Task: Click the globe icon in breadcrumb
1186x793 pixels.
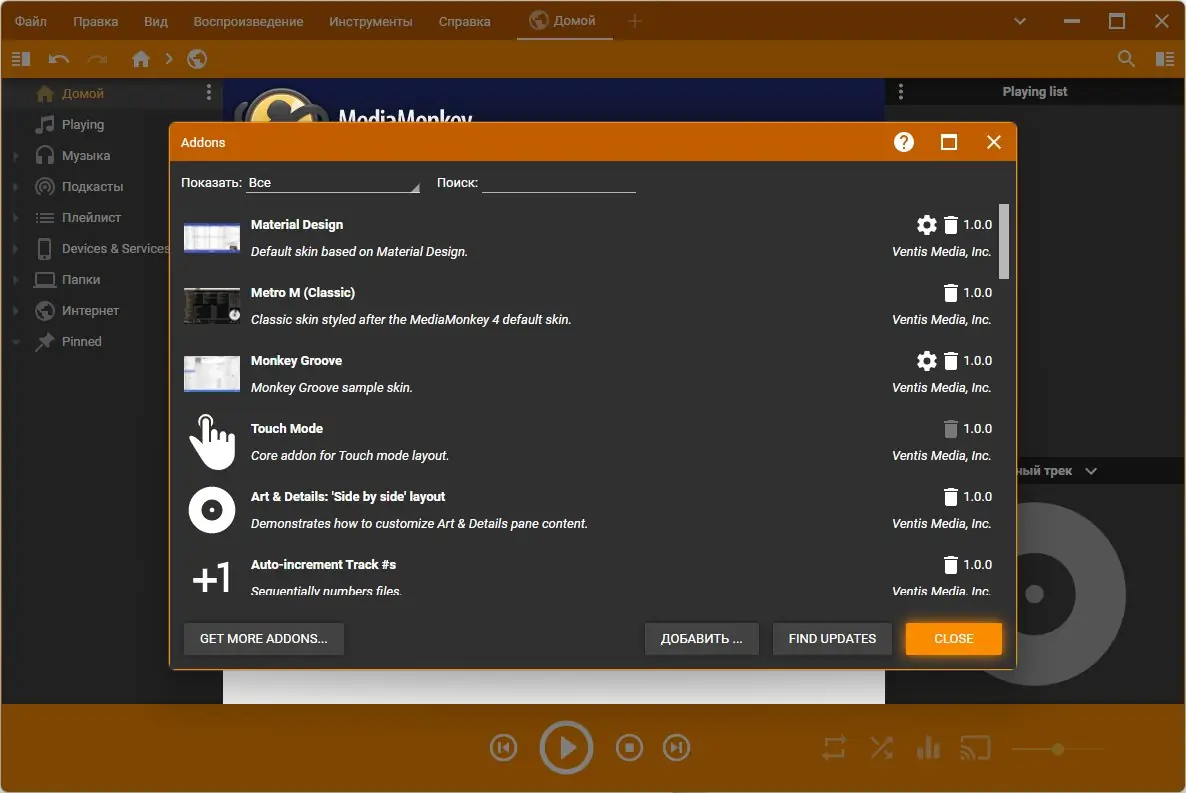Action: coord(197,59)
